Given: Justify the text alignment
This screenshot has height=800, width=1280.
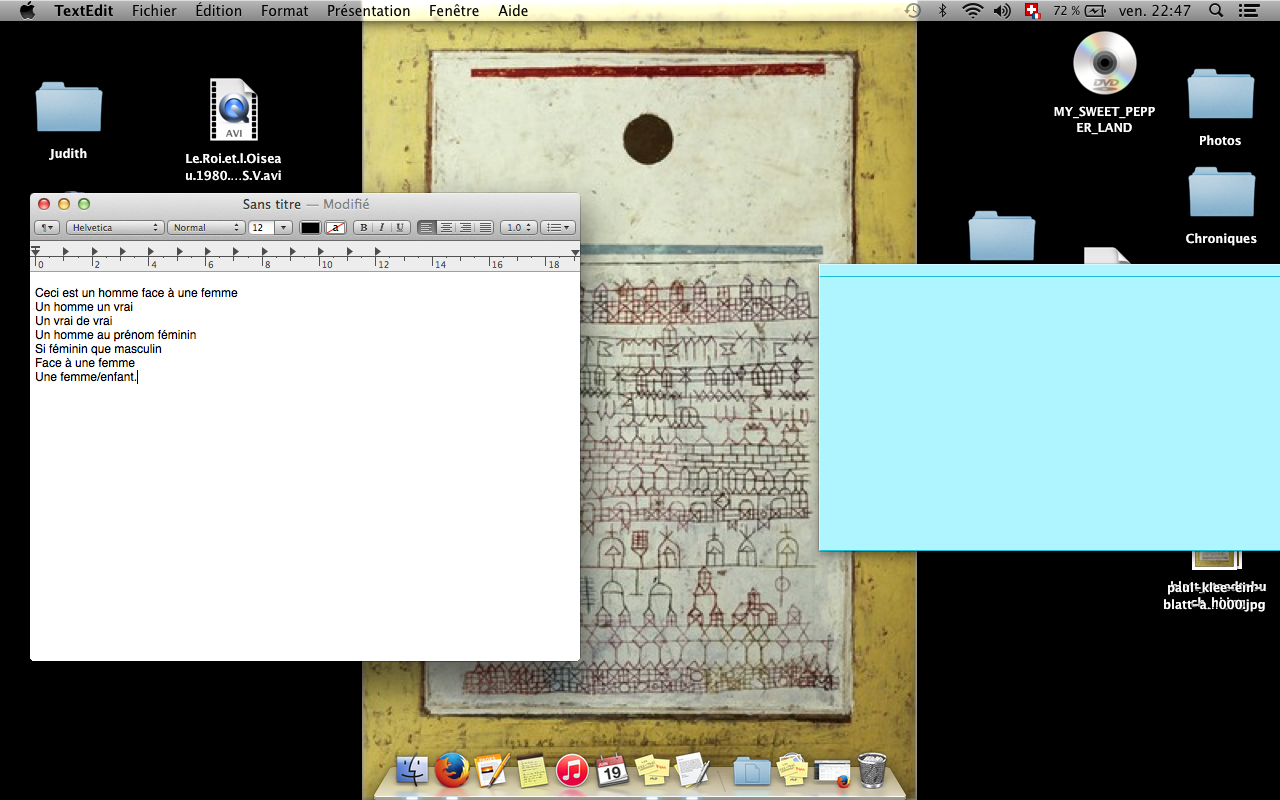Looking at the screenshot, I should [485, 228].
